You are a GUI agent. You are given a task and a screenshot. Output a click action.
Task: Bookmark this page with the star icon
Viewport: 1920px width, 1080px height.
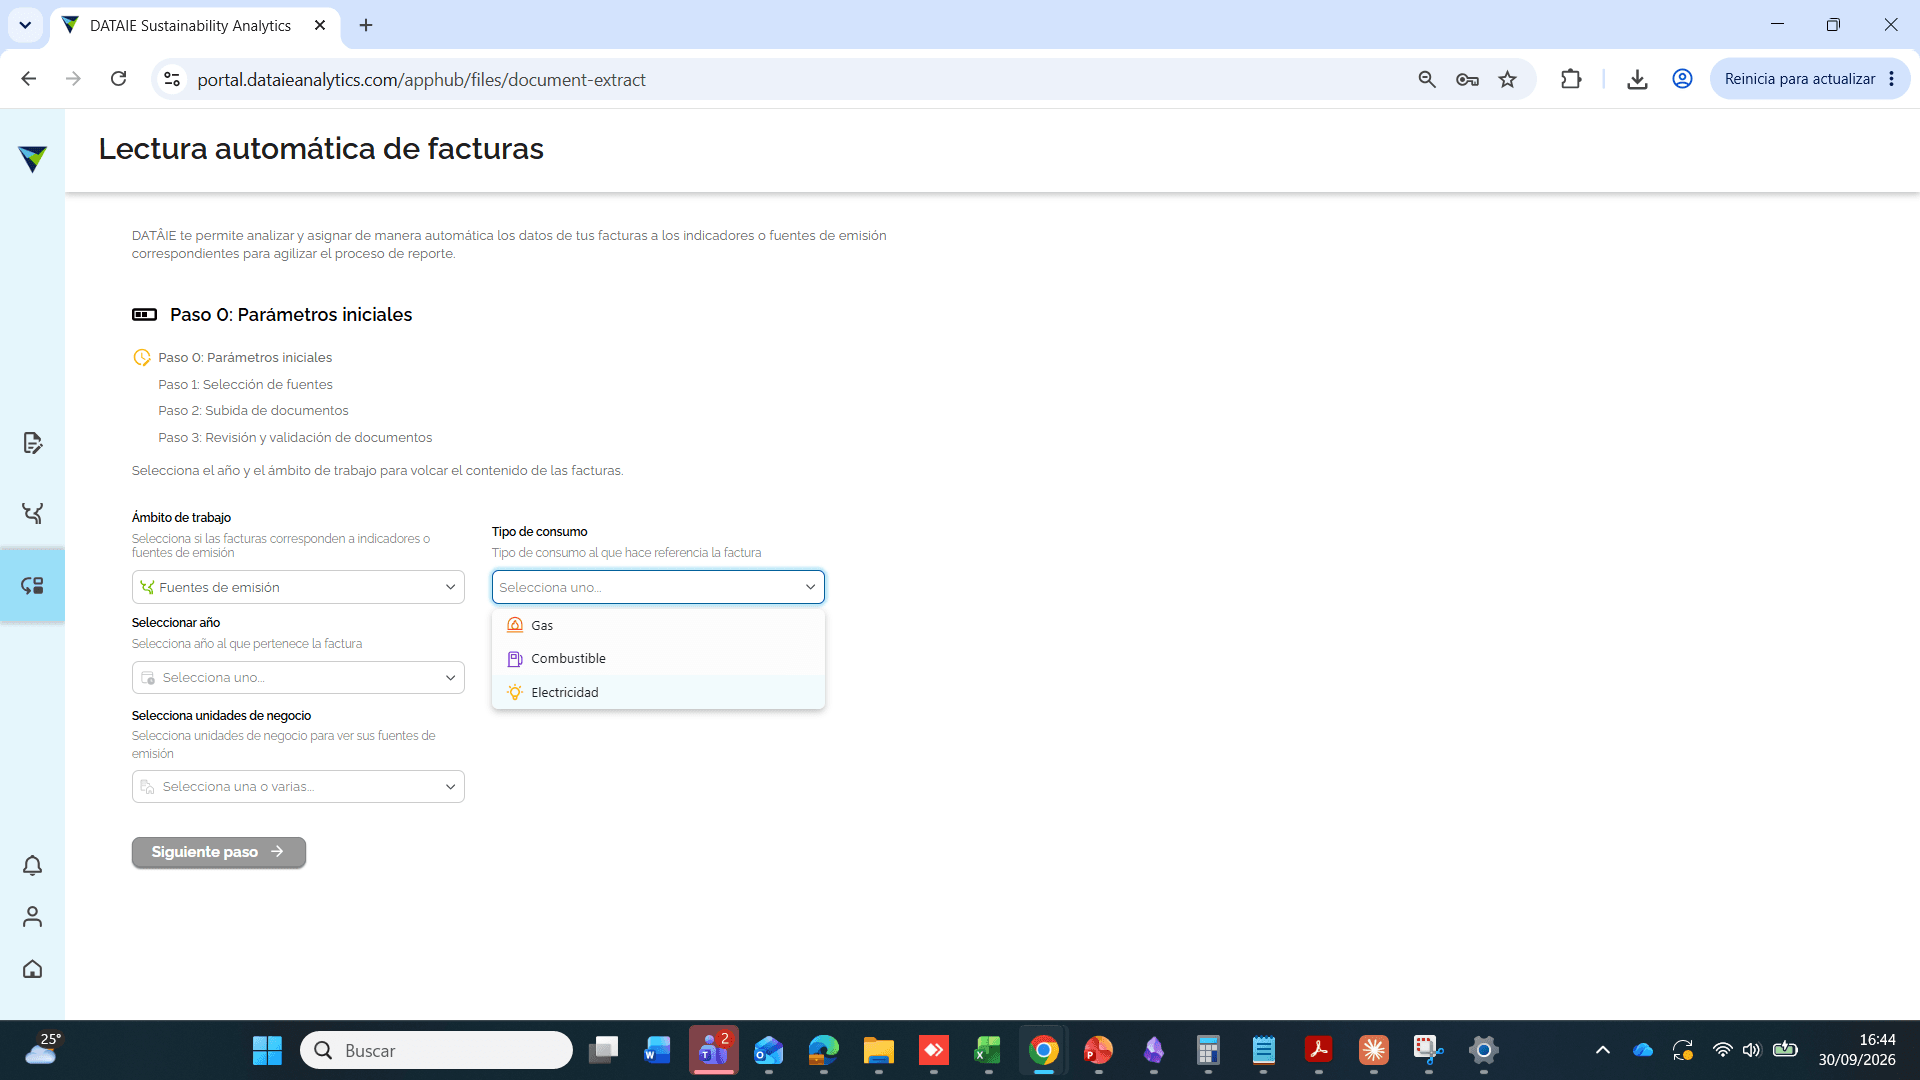[1507, 79]
